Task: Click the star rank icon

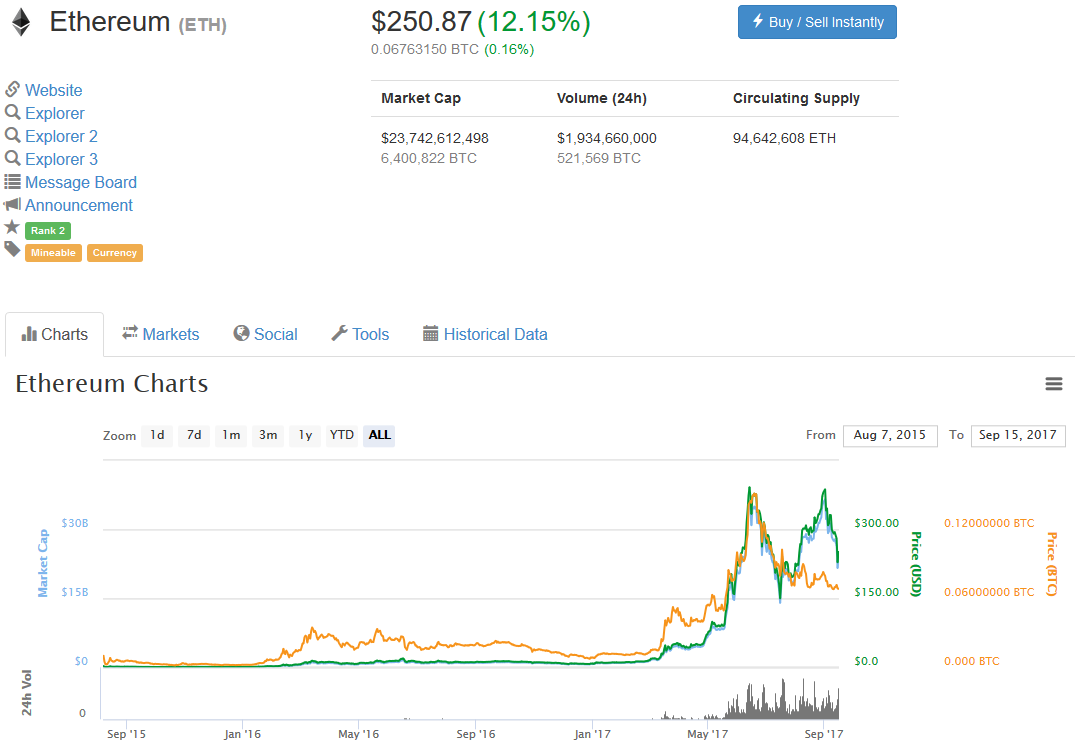Action: pos(12,228)
